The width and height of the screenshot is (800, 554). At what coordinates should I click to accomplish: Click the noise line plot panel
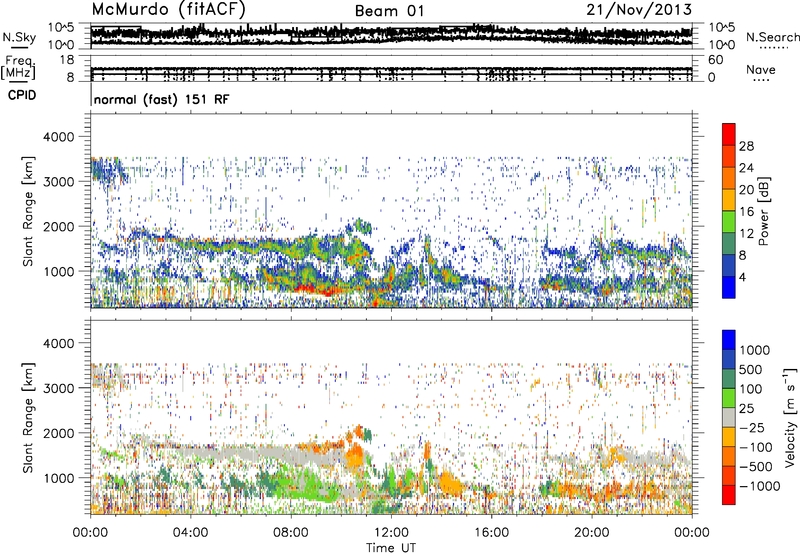point(391,35)
